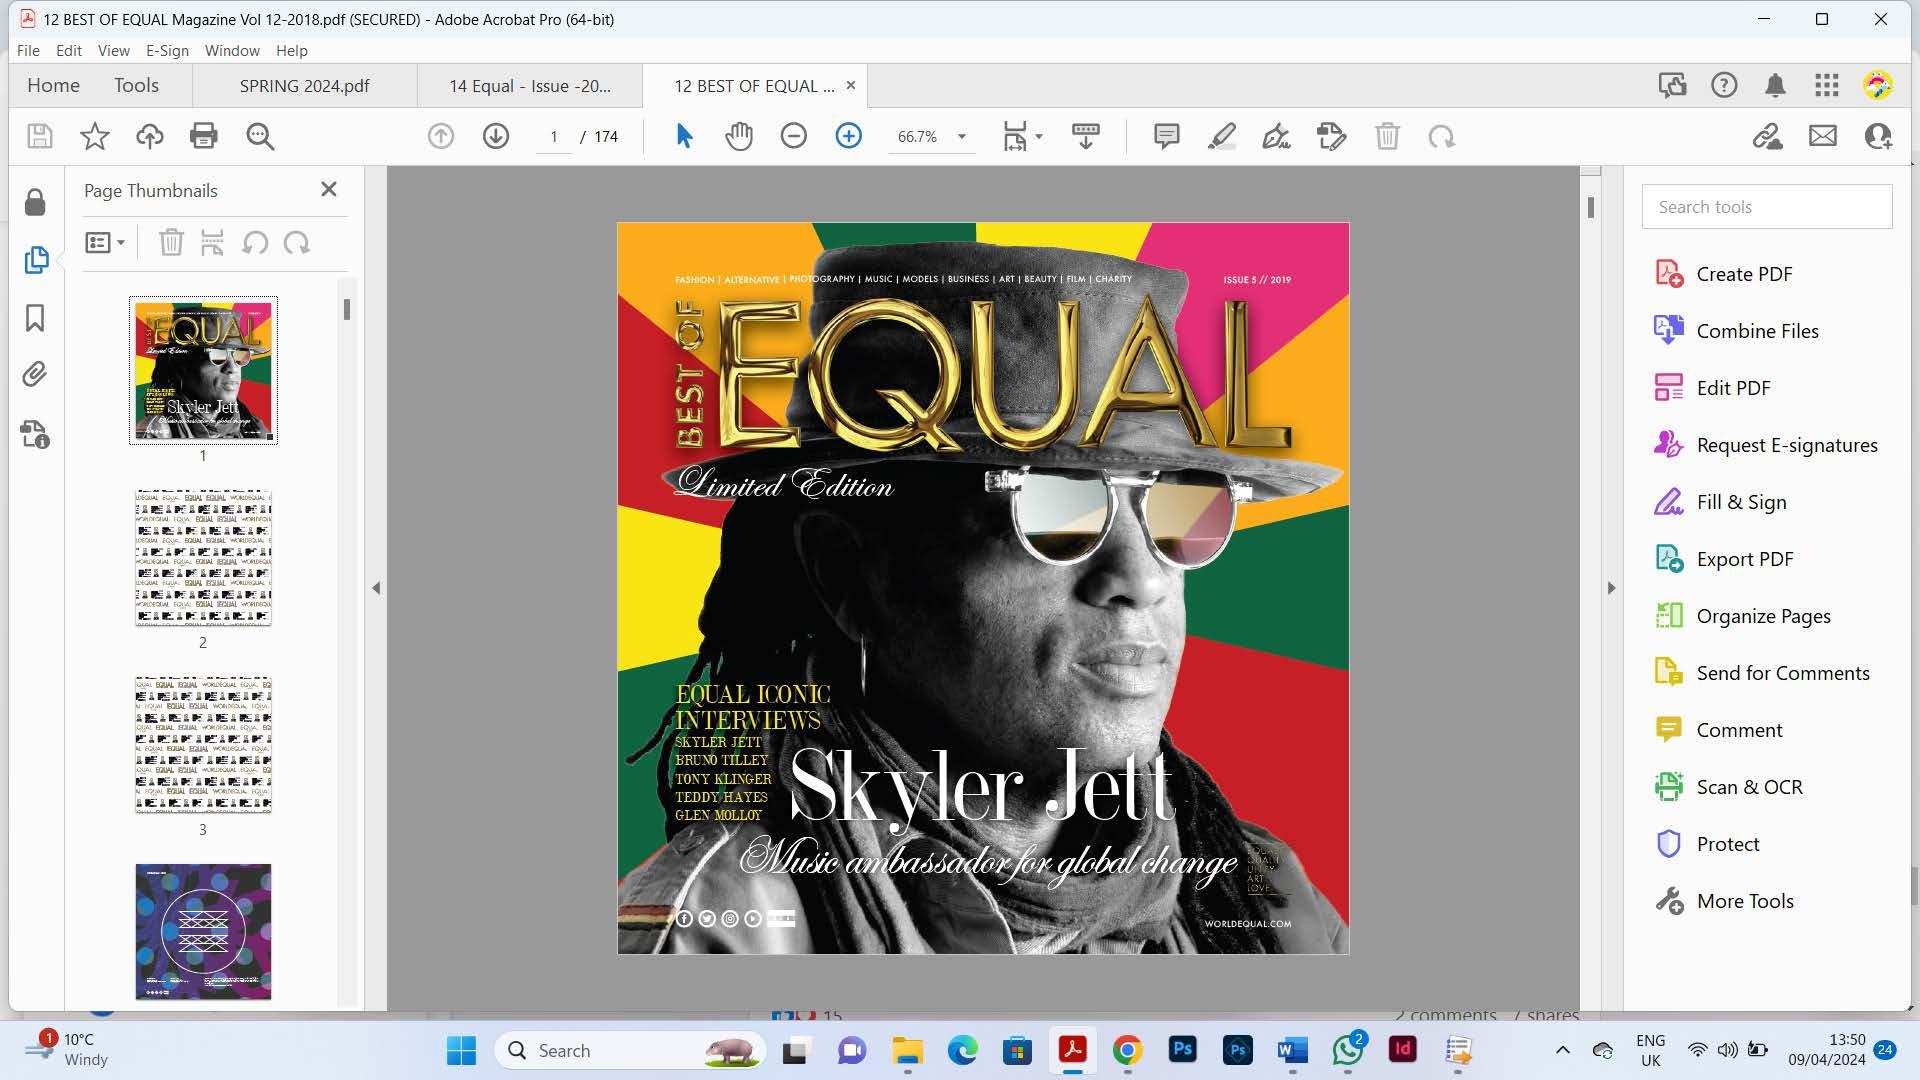This screenshot has width=1920, height=1080.
Task: Switch to SPRING 2024.pdf tab
Action: (x=304, y=86)
